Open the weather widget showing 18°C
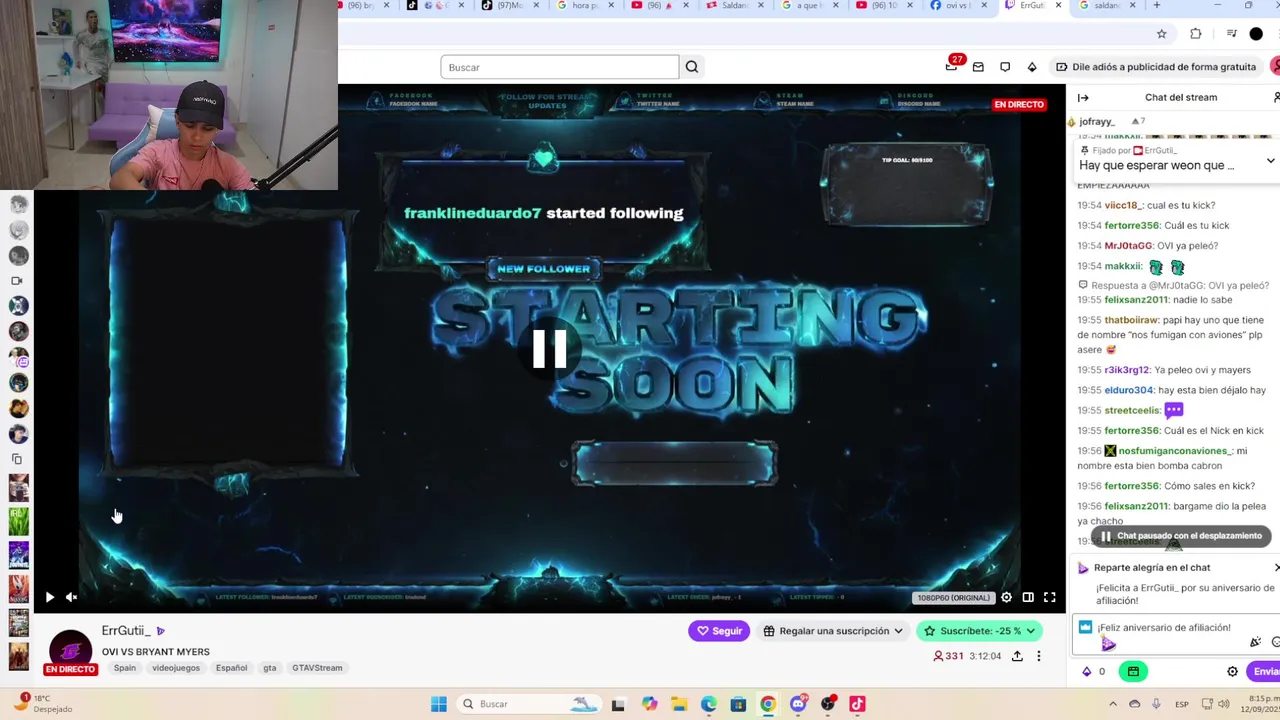The image size is (1280, 720). [x=42, y=704]
